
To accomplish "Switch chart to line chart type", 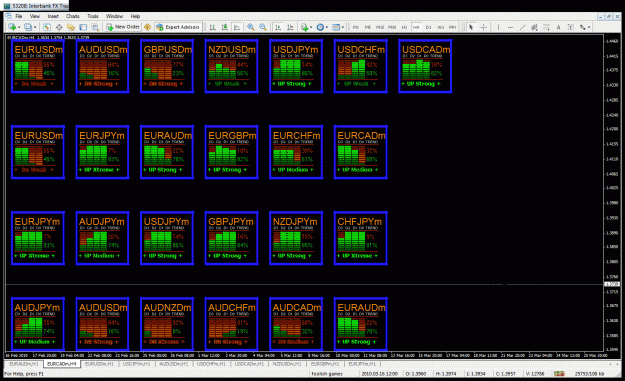I will coord(237,27).
